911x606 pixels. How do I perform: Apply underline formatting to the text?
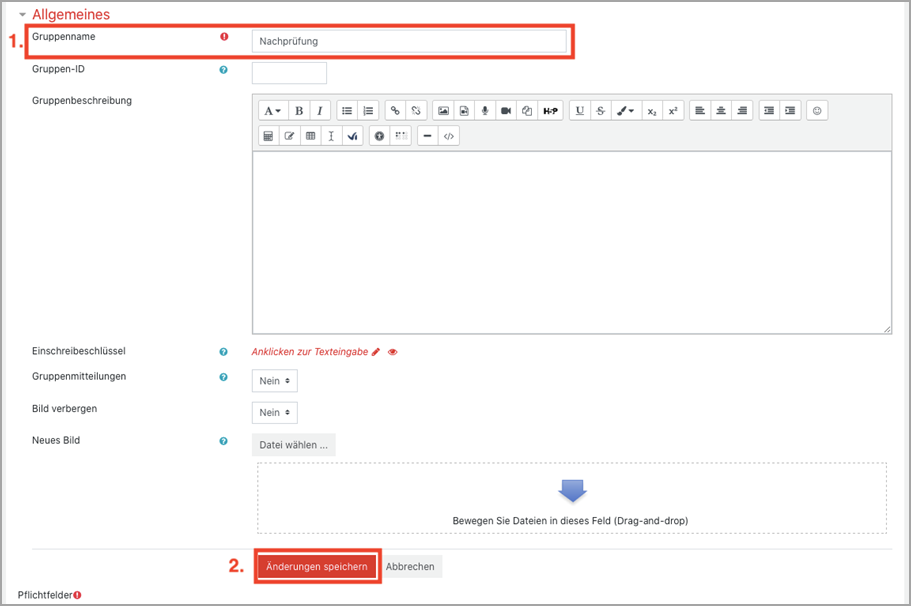[580, 111]
